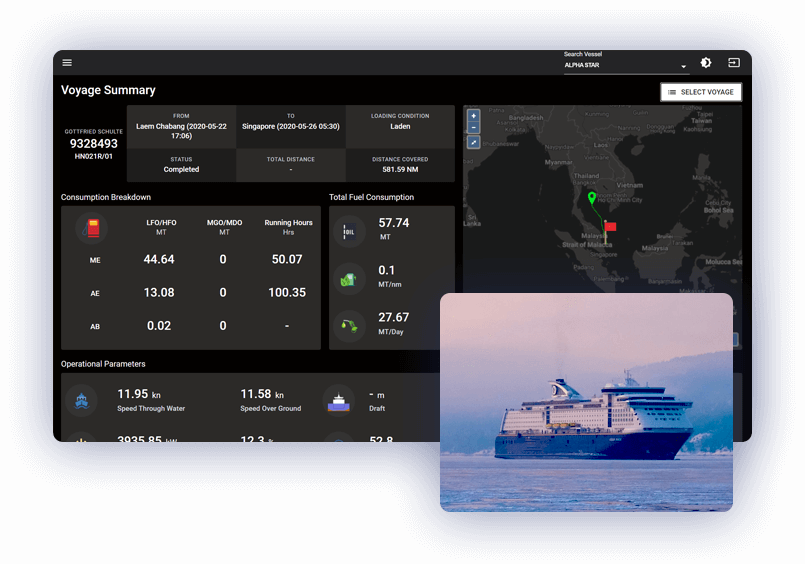Open the Search Vessel dropdown arrow
805x564 pixels.
[x=683, y=66]
